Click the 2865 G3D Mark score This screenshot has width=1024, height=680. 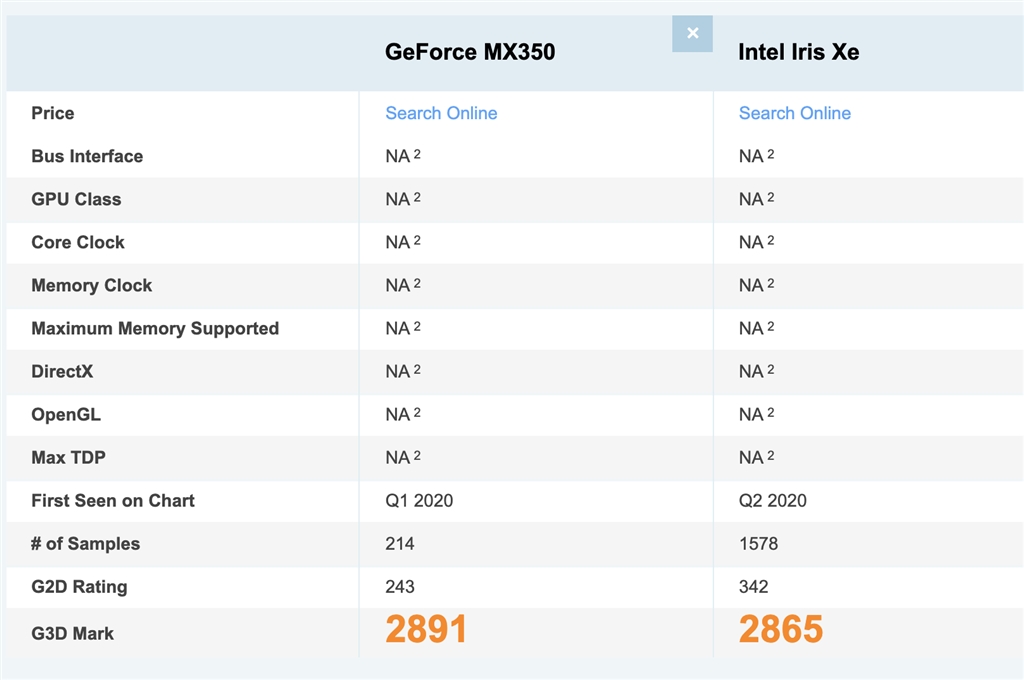pos(780,629)
